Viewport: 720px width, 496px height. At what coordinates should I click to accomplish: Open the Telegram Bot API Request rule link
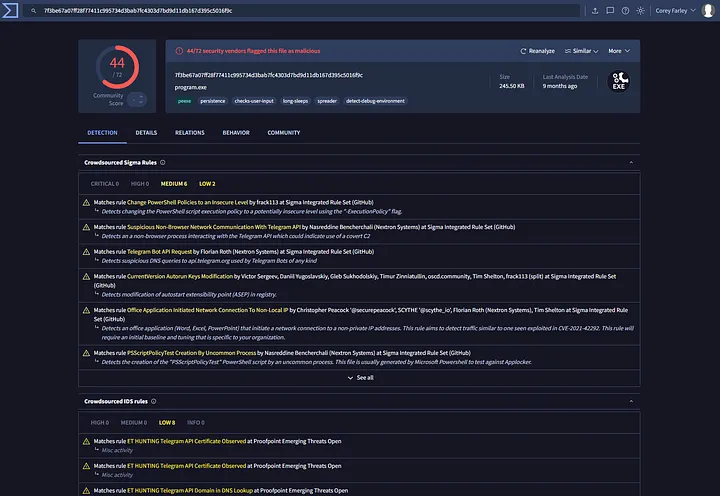click(159, 252)
